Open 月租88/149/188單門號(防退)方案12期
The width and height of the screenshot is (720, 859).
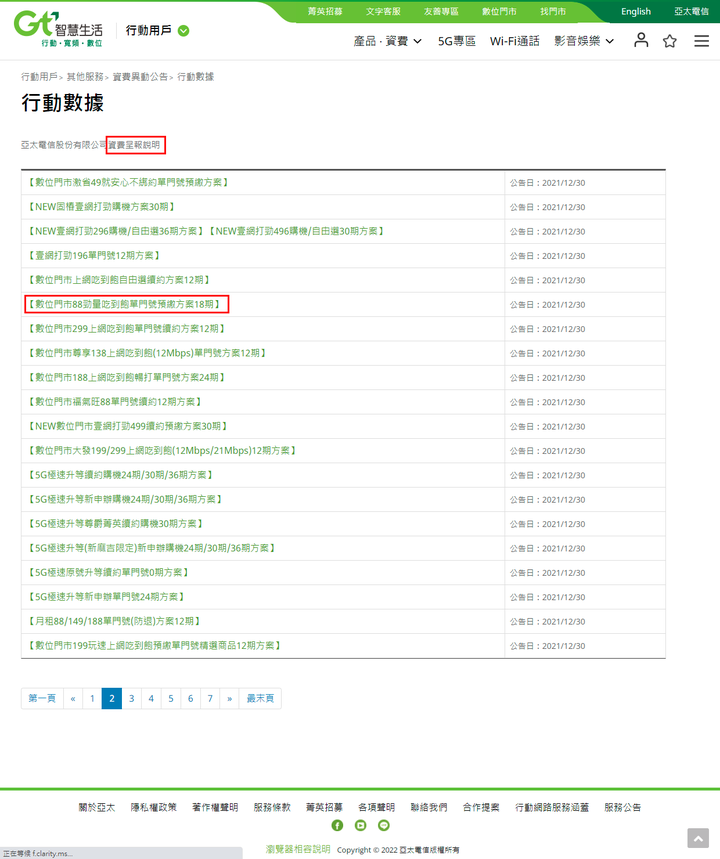coord(114,621)
